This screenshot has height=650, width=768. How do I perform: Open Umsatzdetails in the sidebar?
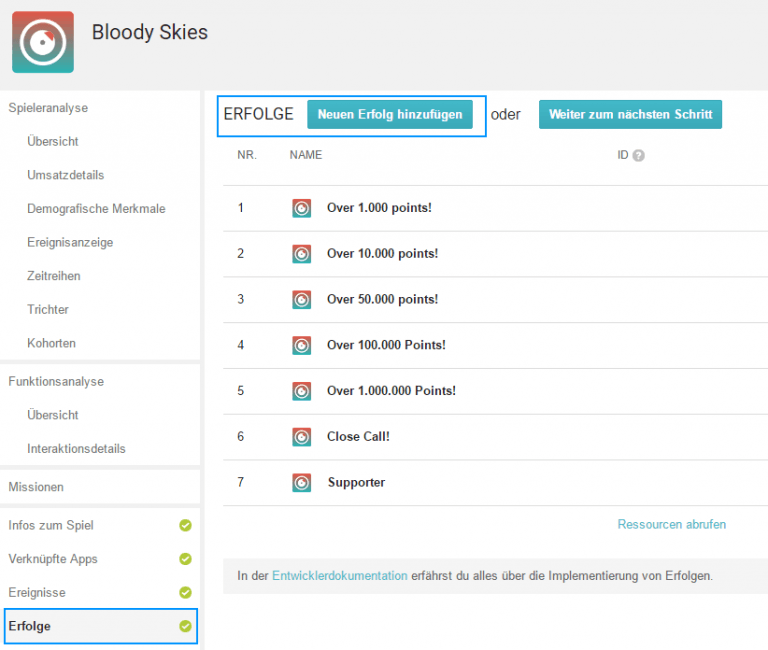click(66, 175)
